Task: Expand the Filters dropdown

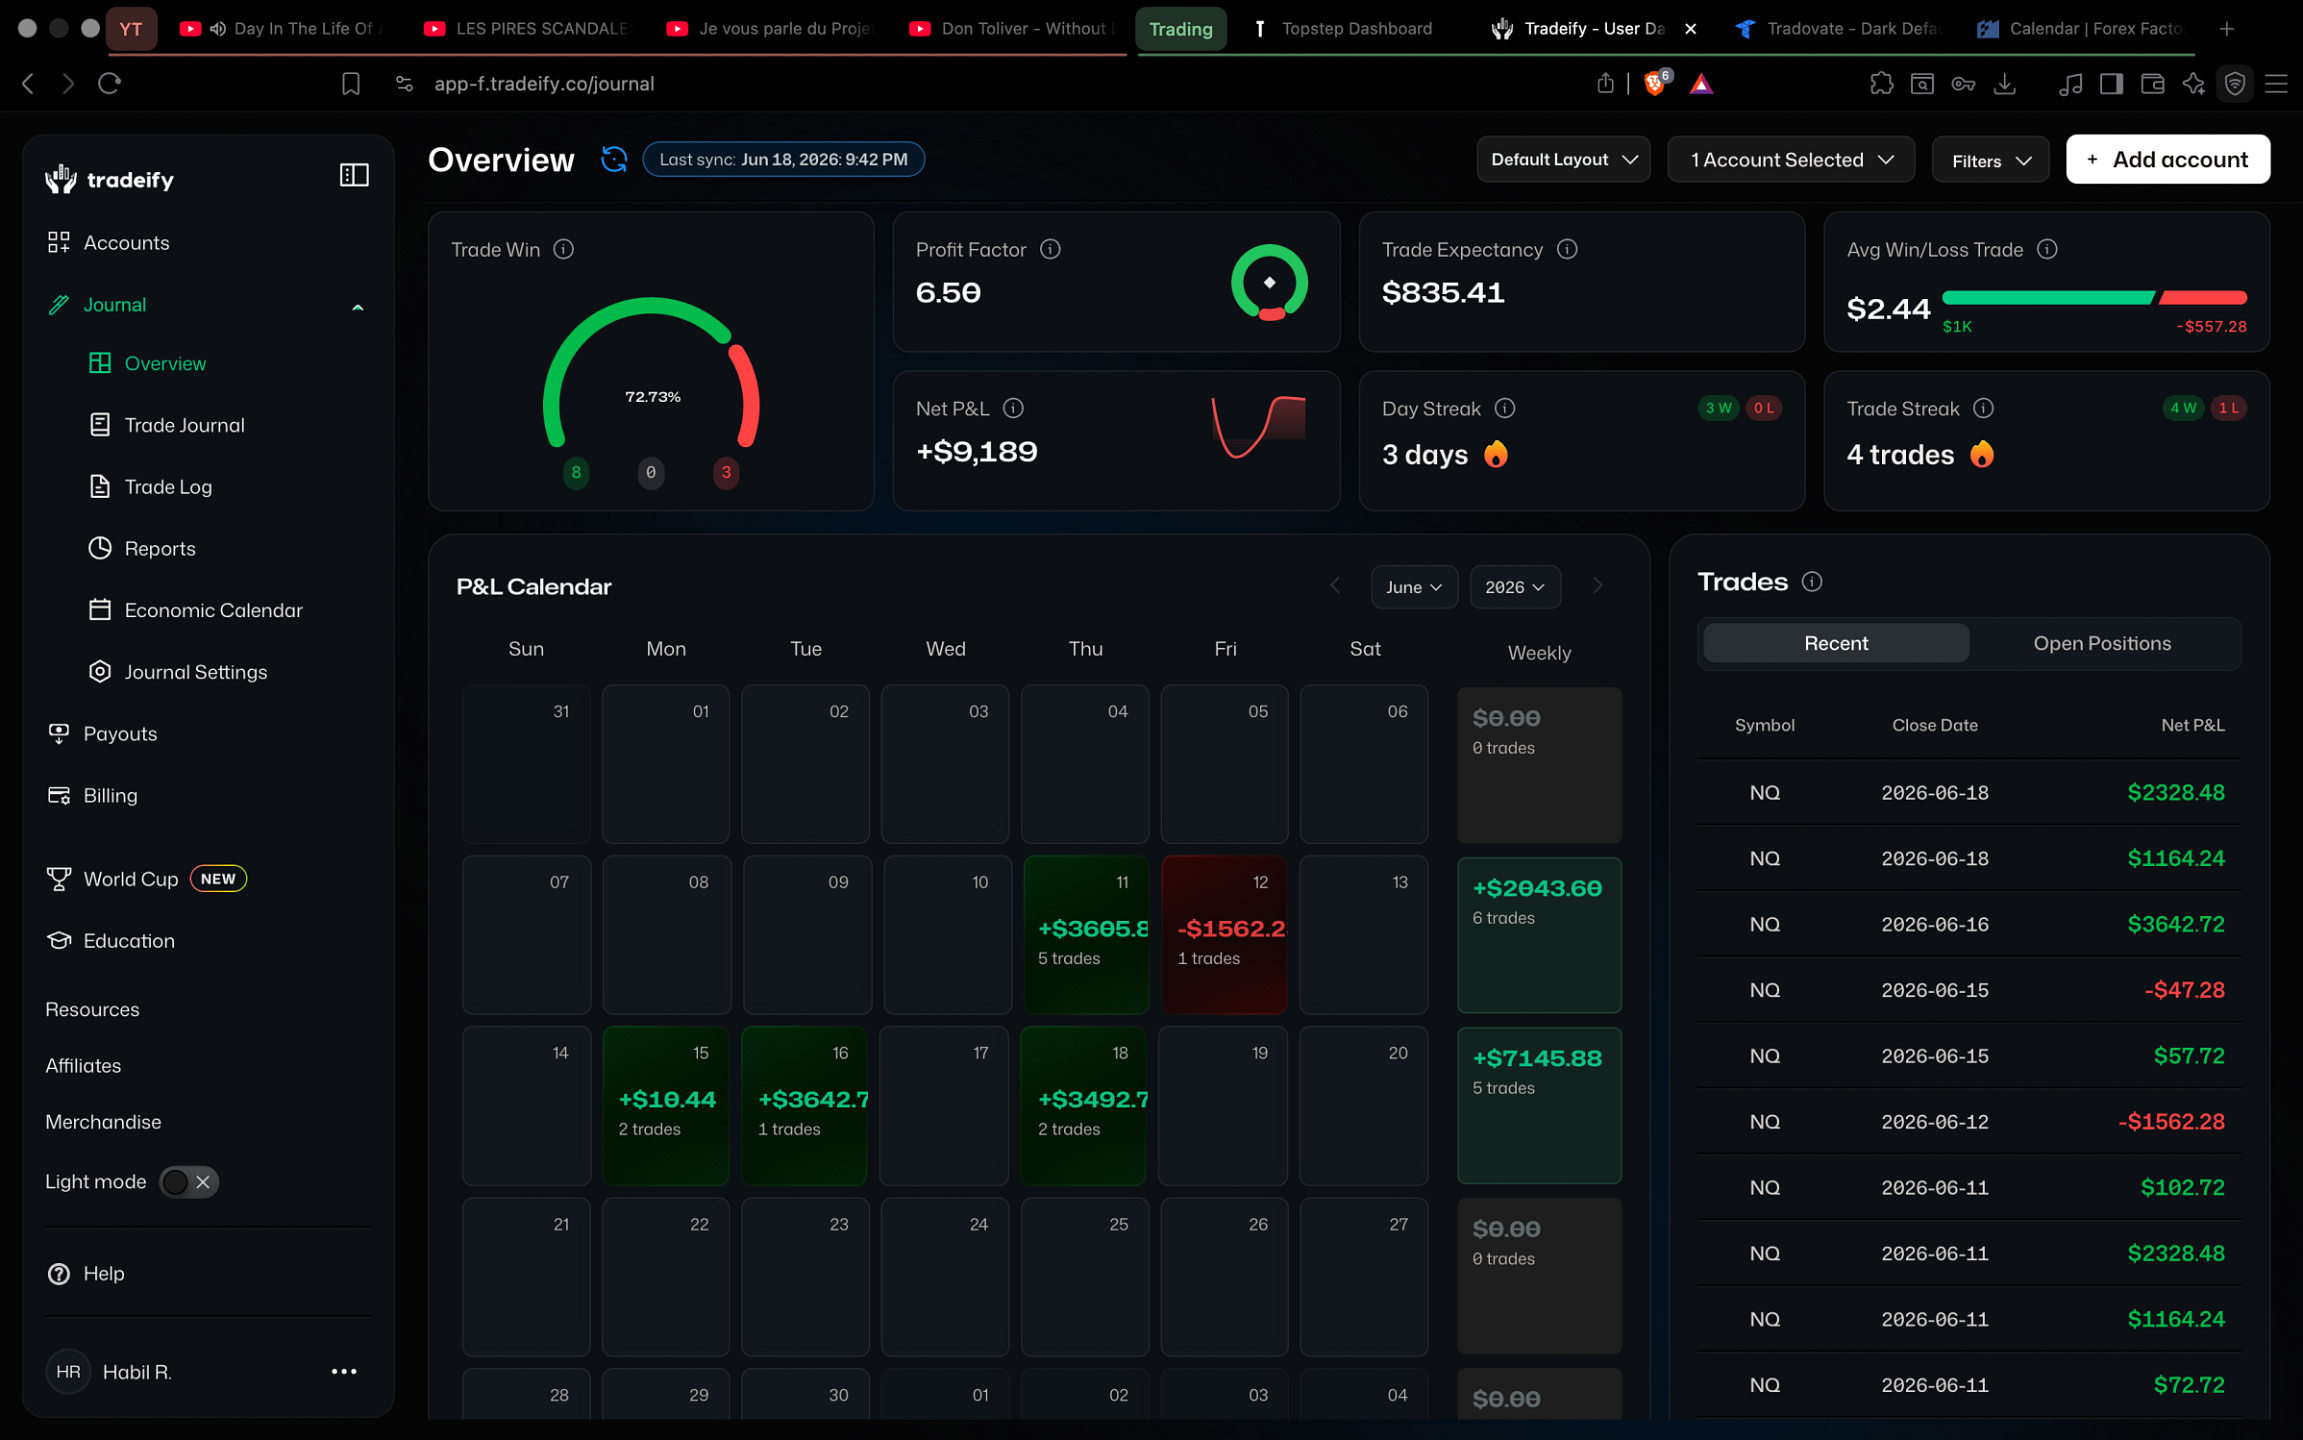Action: click(x=1991, y=160)
